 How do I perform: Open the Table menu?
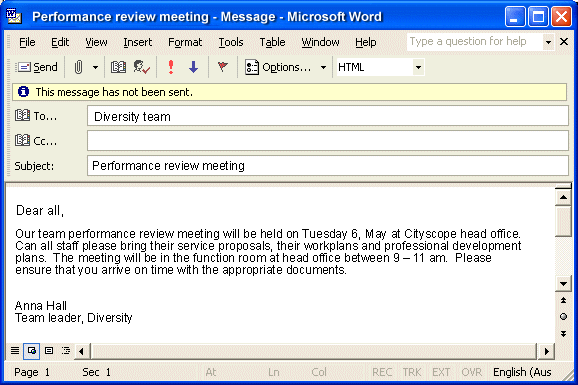pyautogui.click(x=272, y=42)
